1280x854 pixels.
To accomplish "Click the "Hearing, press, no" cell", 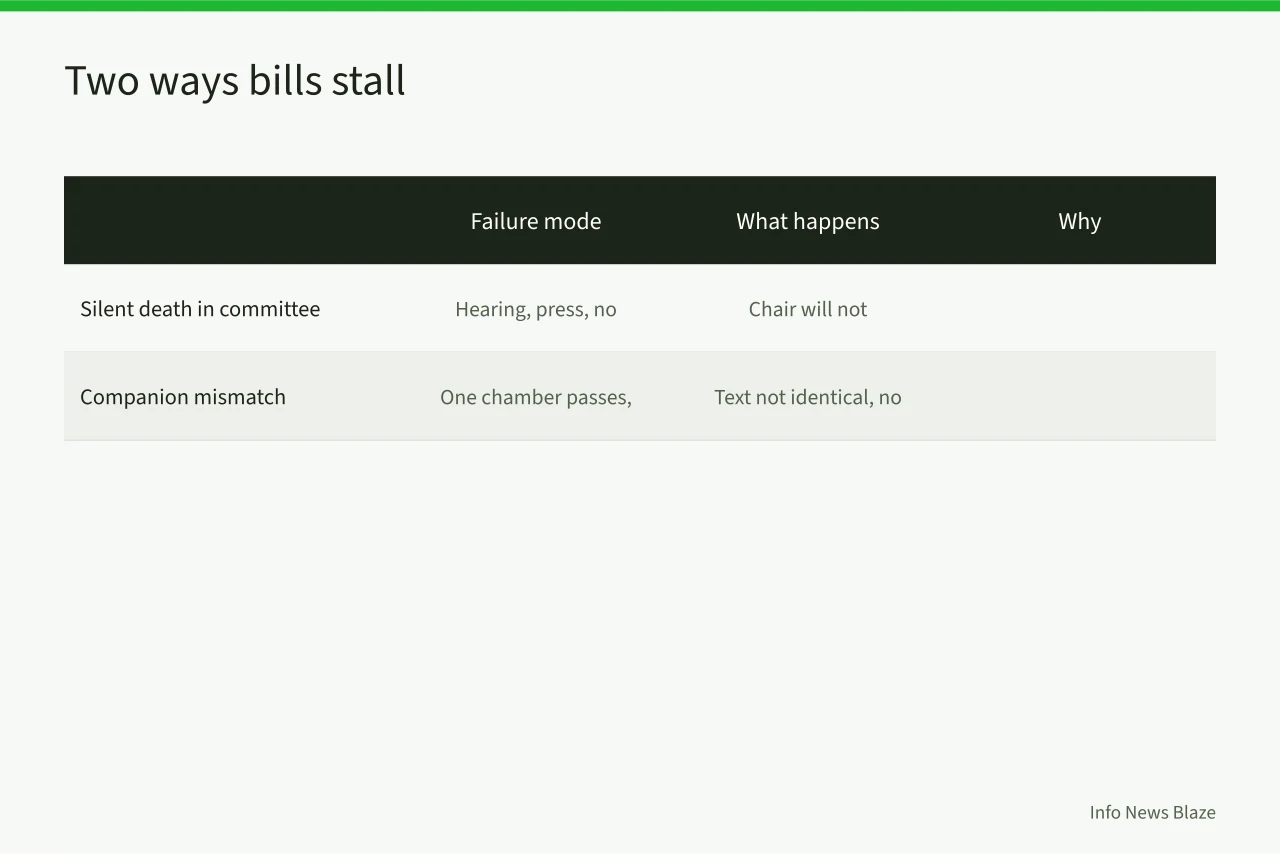I will coord(536,309).
